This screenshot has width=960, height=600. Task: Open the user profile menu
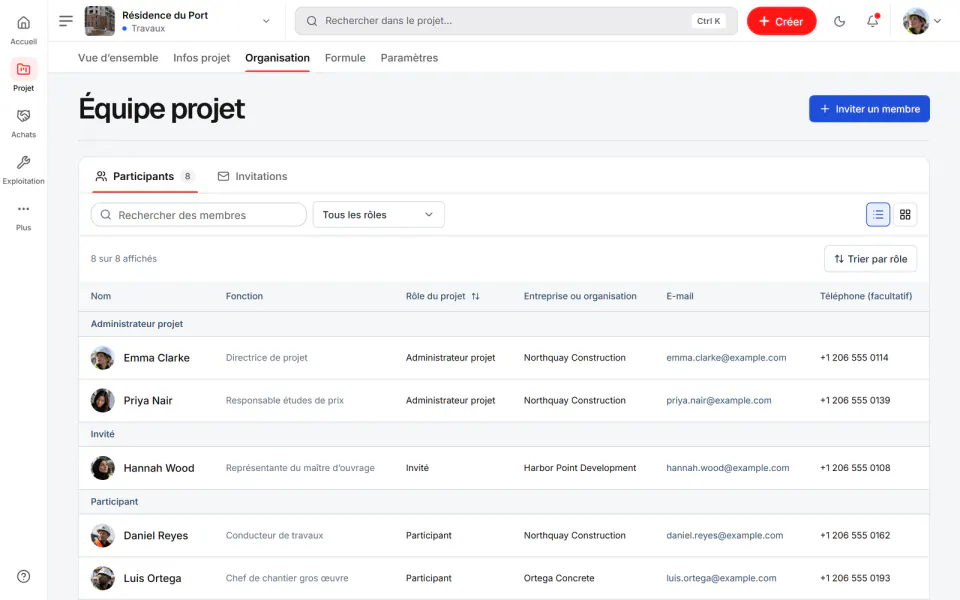[921, 21]
